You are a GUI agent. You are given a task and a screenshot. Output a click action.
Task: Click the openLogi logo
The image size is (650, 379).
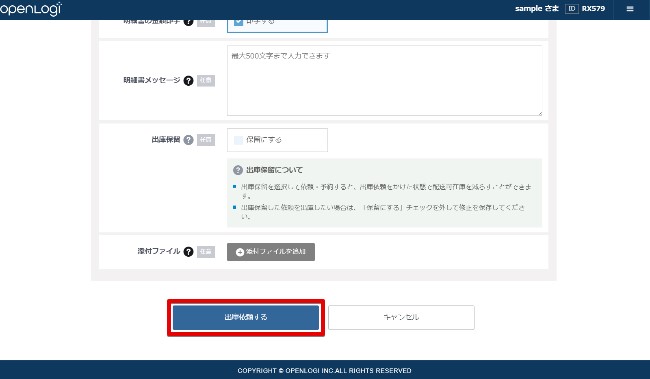[31, 9]
